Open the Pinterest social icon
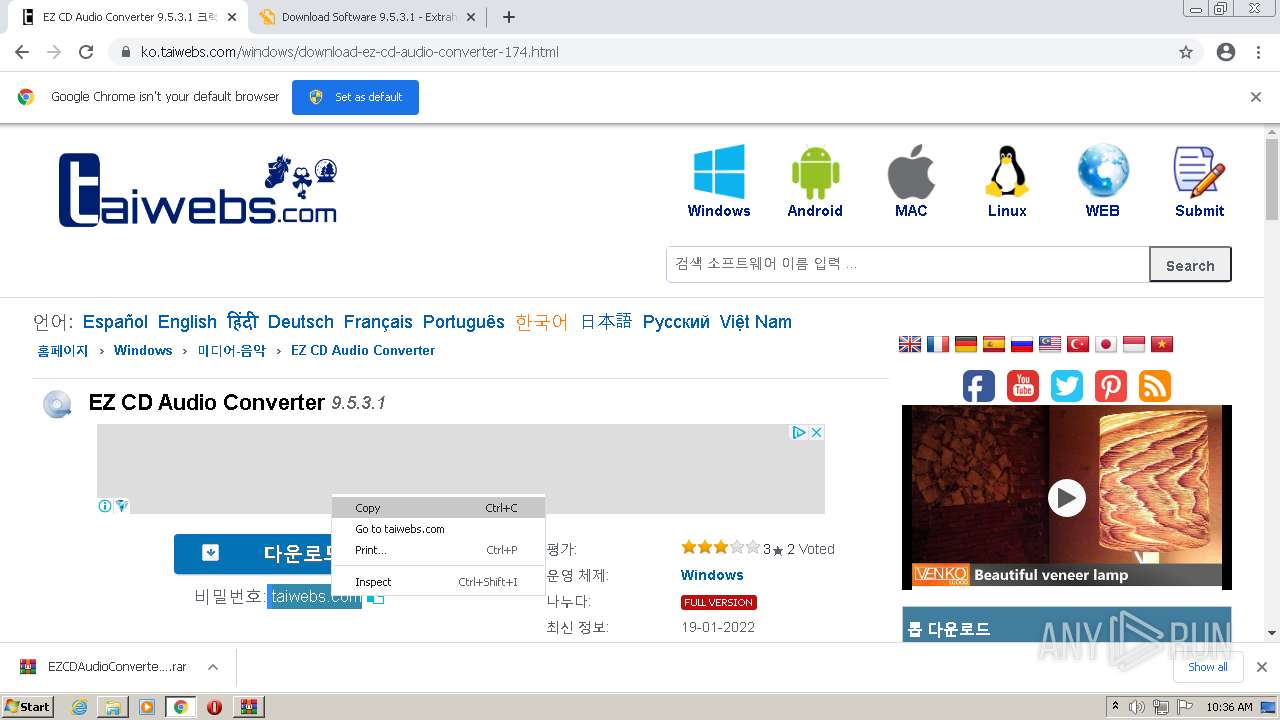The width and height of the screenshot is (1280, 720). [x=1111, y=386]
